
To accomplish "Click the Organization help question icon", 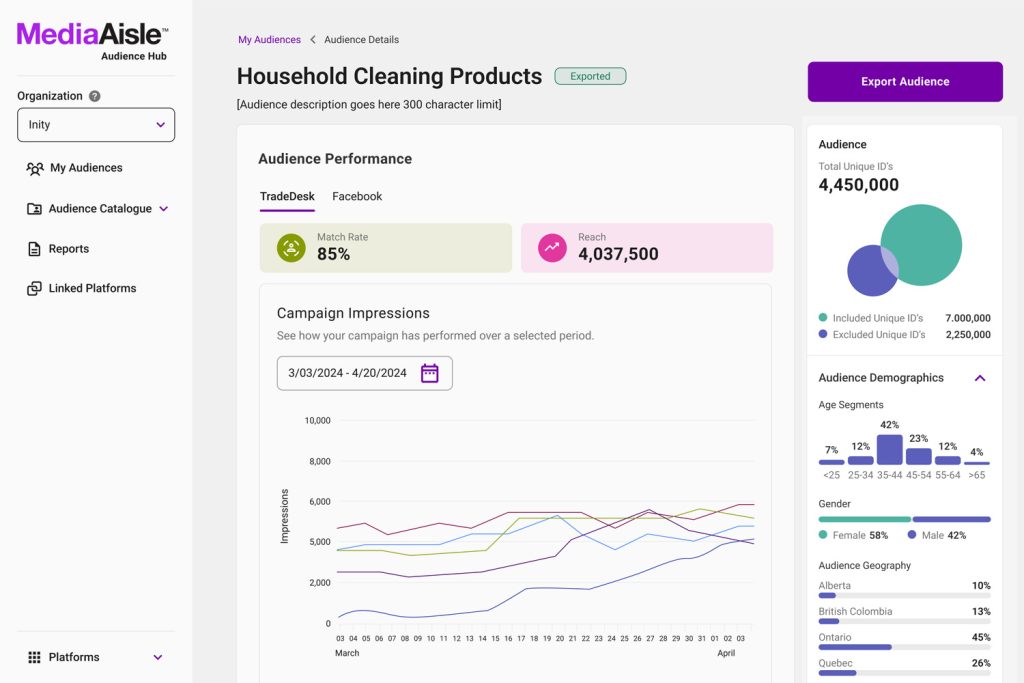I will 95,96.
